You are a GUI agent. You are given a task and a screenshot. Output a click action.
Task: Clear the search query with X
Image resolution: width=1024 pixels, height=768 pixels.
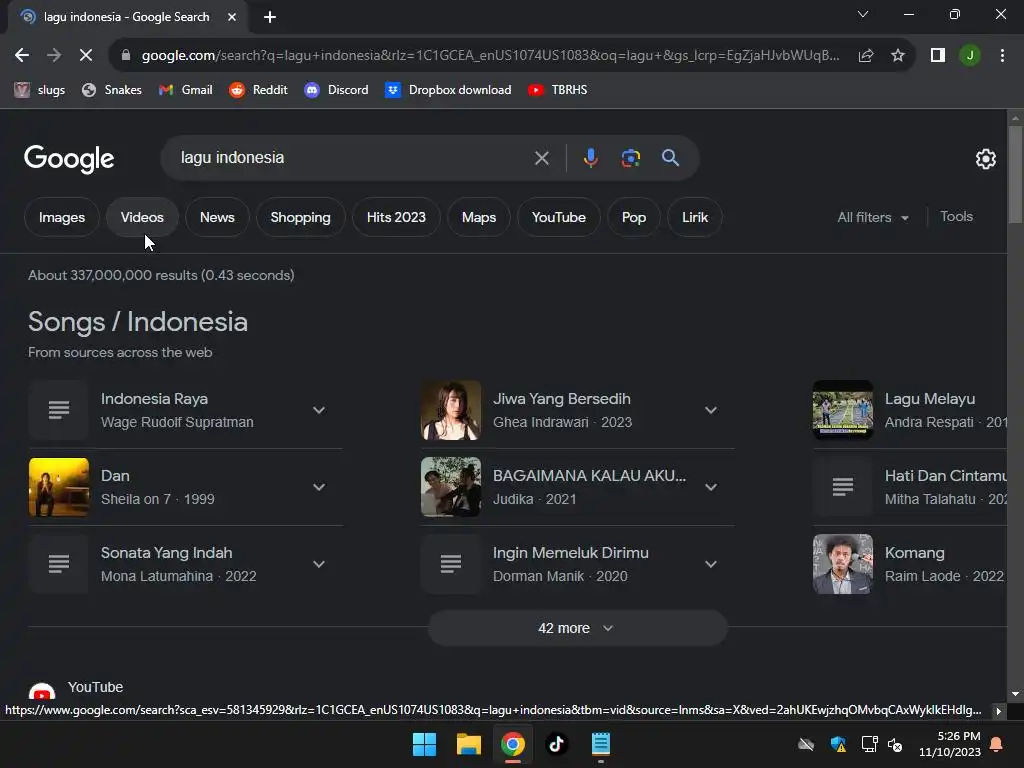pos(541,158)
